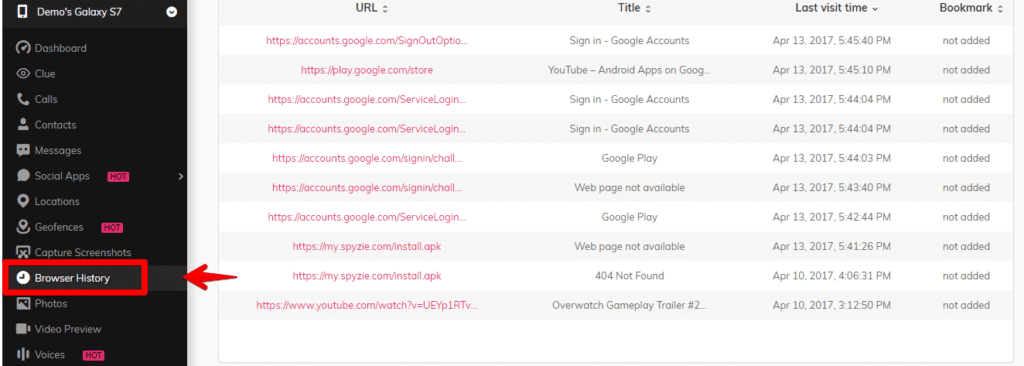Click the Geofences marker icon

click(24, 227)
